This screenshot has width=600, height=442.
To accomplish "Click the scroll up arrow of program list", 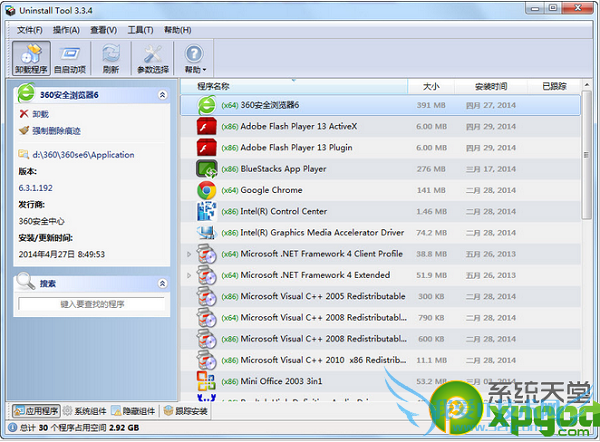I will (587, 85).
